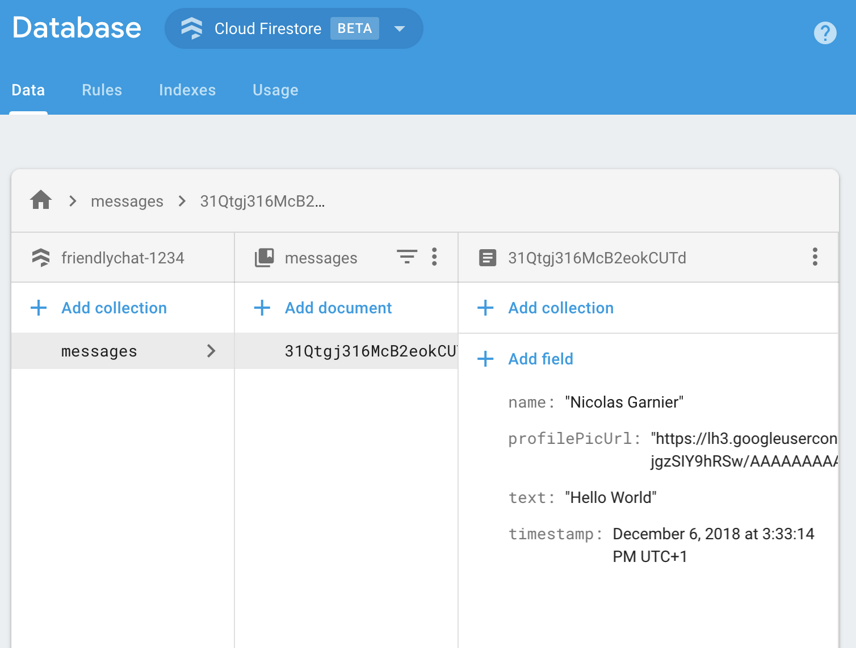
Task: Click the home icon in breadcrumb
Action: pyautogui.click(x=41, y=200)
